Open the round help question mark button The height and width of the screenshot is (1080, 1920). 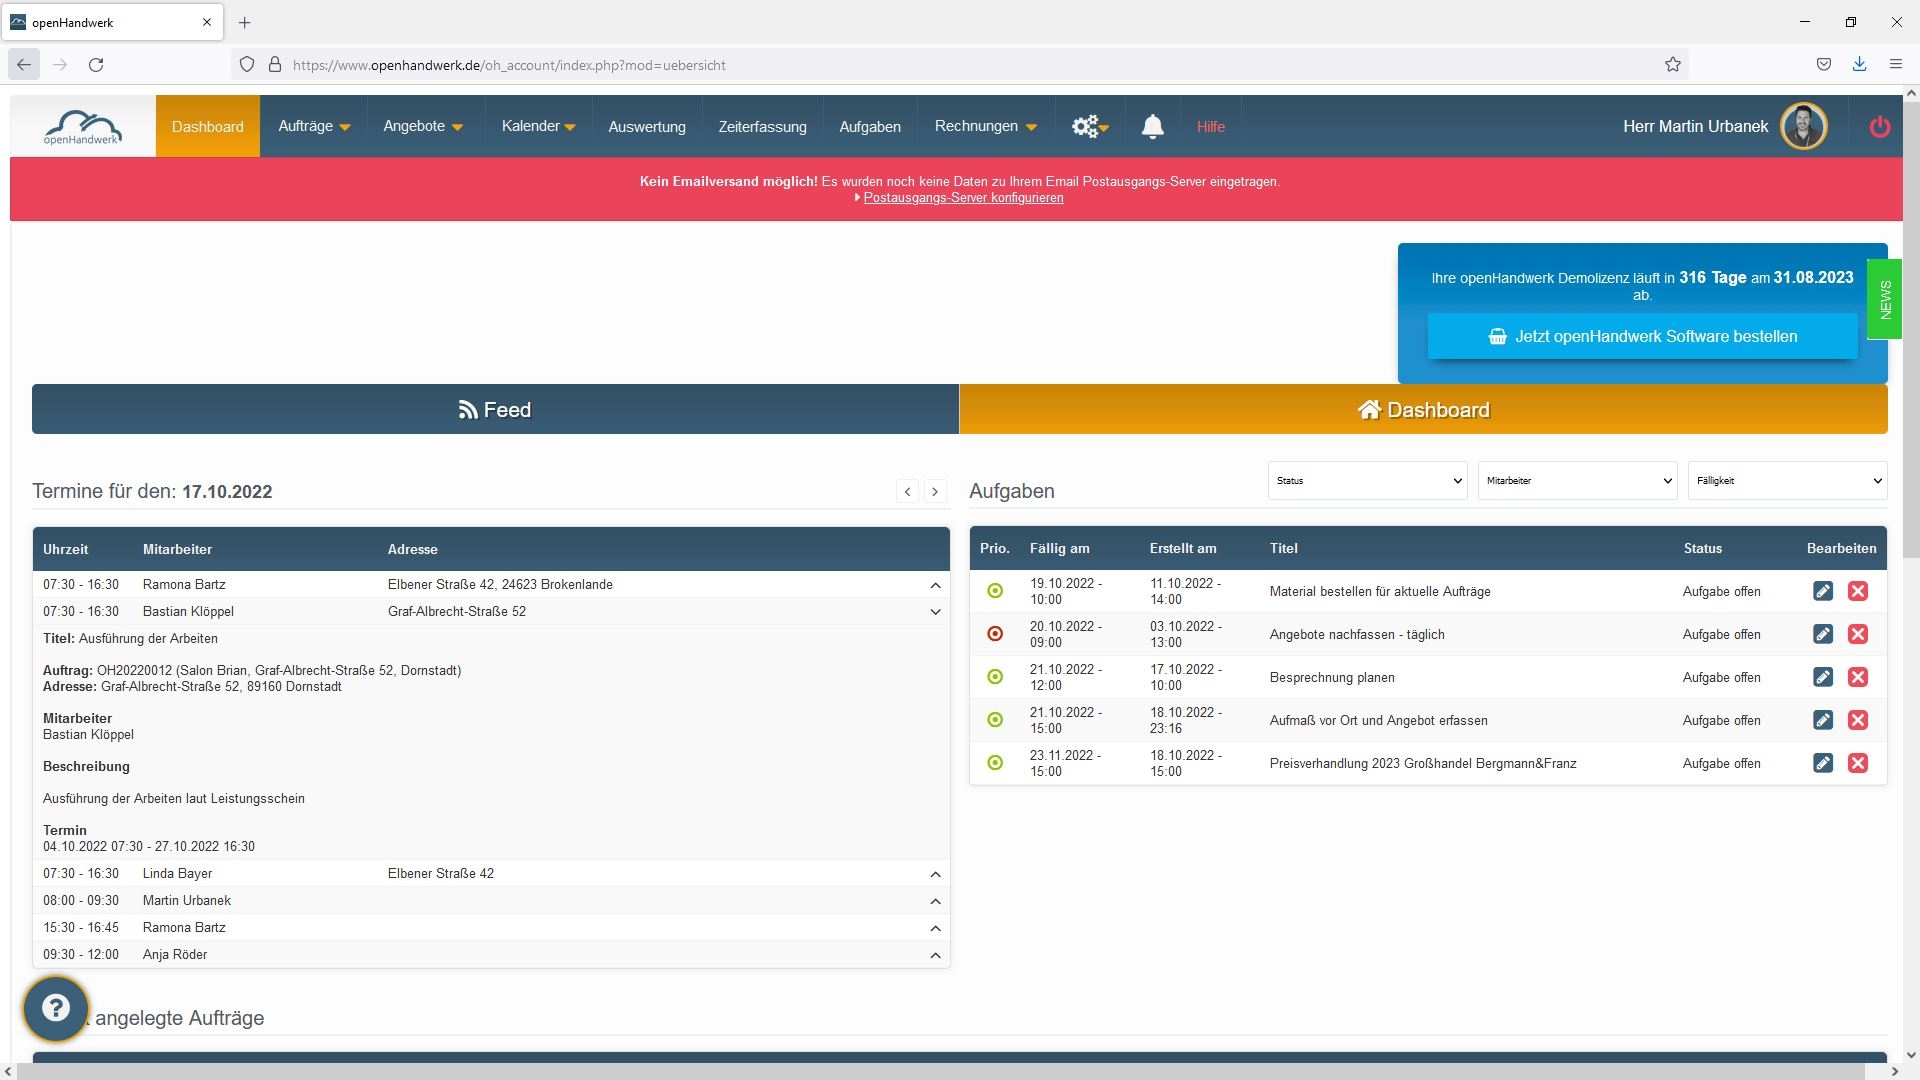point(56,1008)
